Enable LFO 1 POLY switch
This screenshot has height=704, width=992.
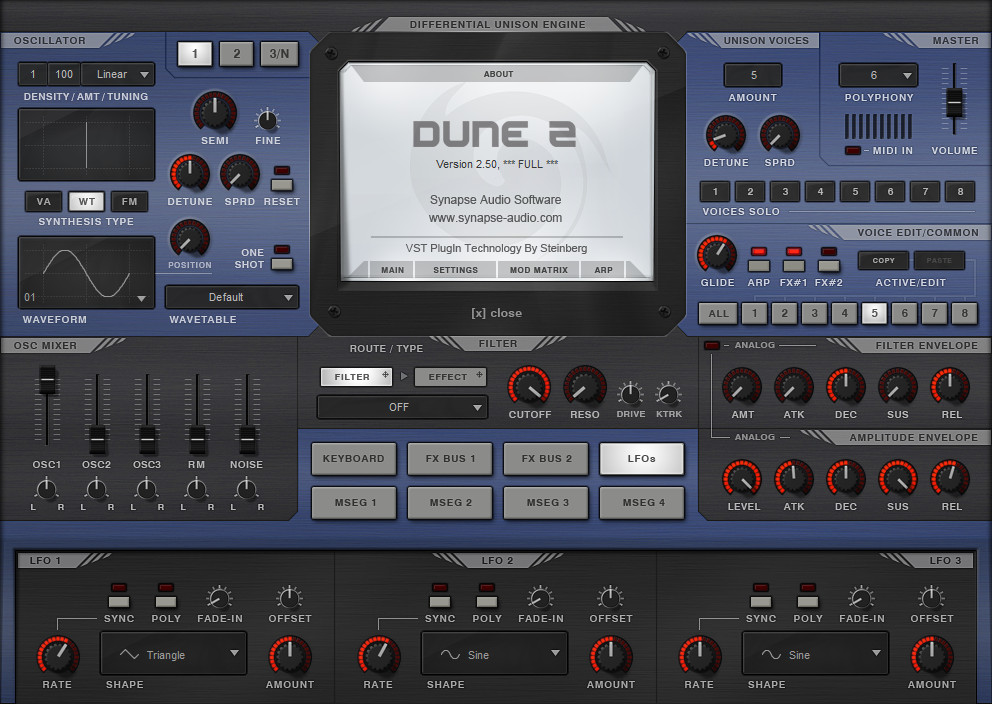click(x=166, y=601)
